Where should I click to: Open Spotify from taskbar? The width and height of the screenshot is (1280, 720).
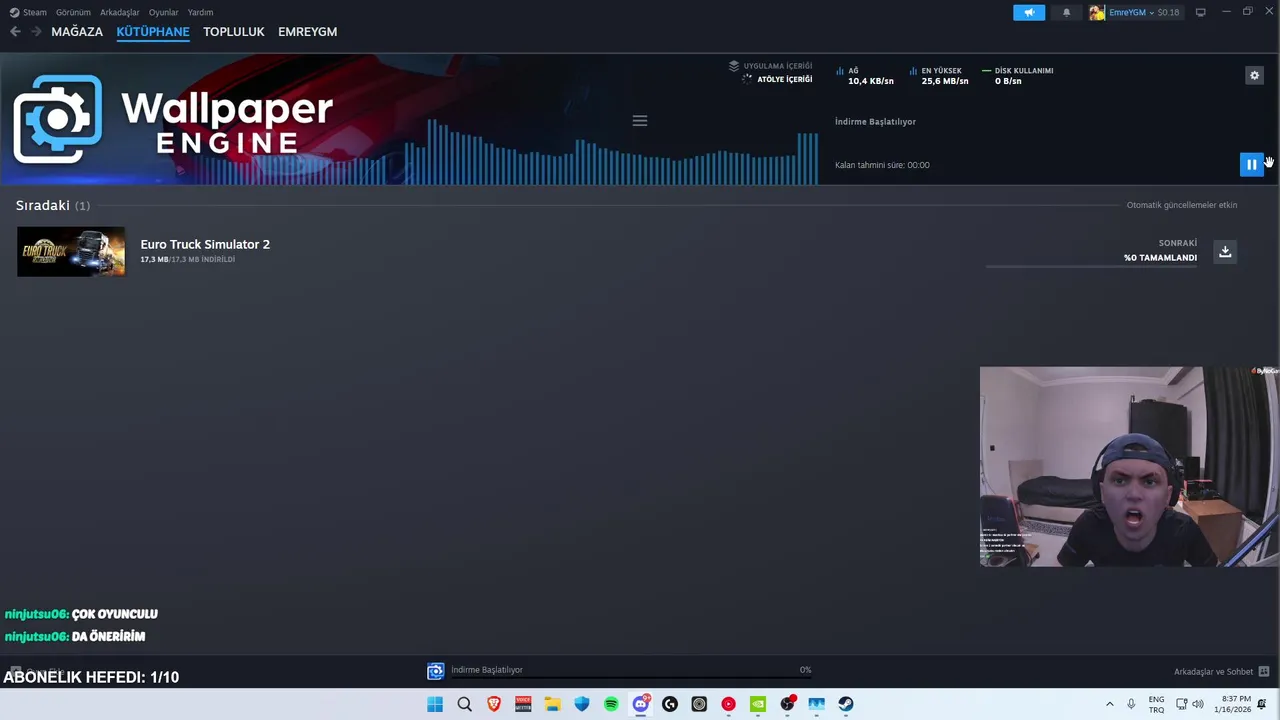click(x=611, y=704)
